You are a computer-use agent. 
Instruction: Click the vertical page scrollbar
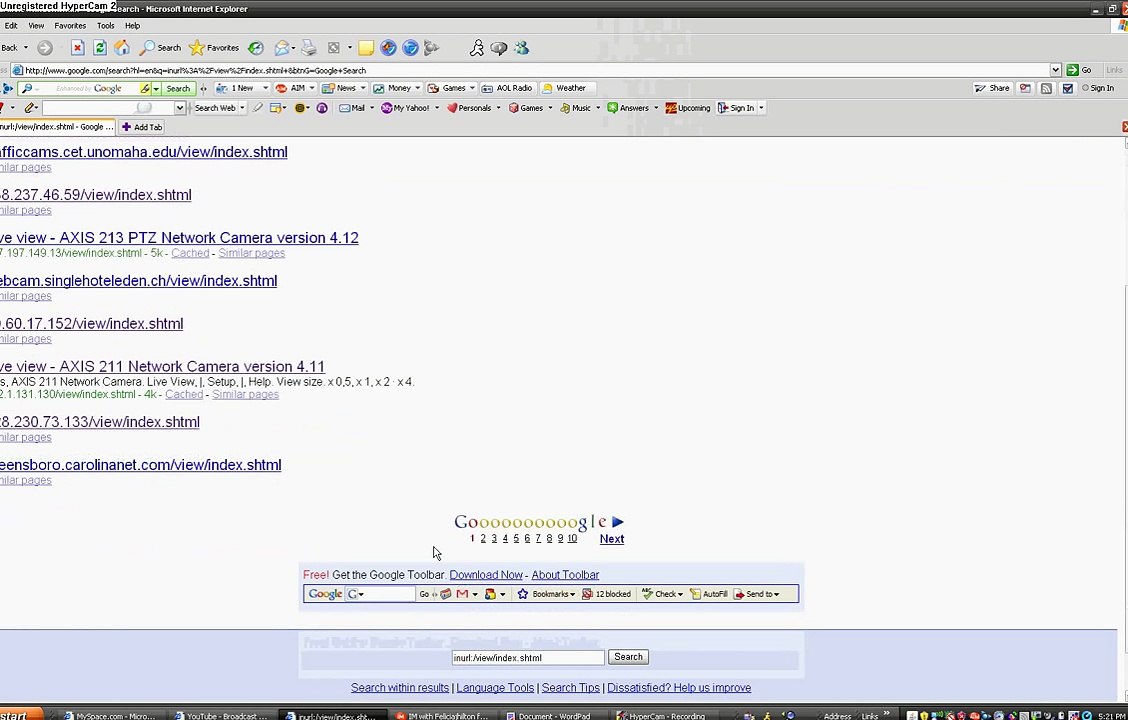click(1124, 417)
